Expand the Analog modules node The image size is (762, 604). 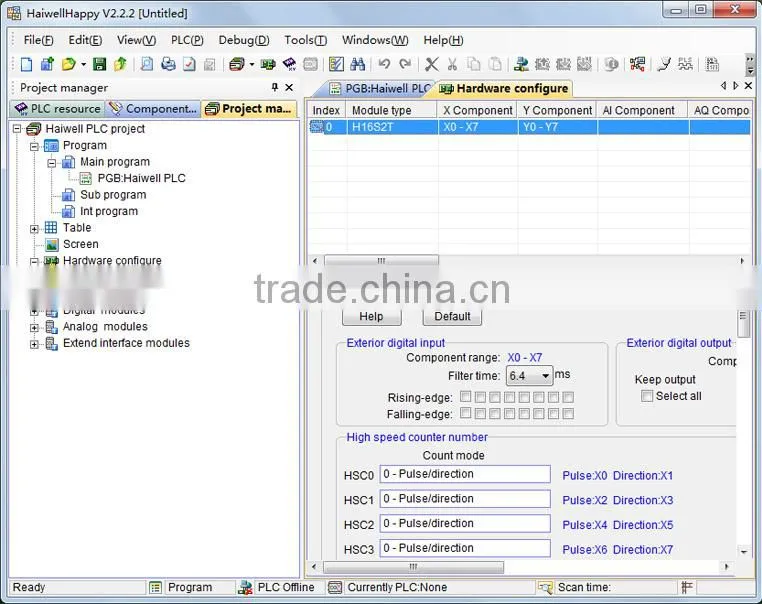(35, 328)
